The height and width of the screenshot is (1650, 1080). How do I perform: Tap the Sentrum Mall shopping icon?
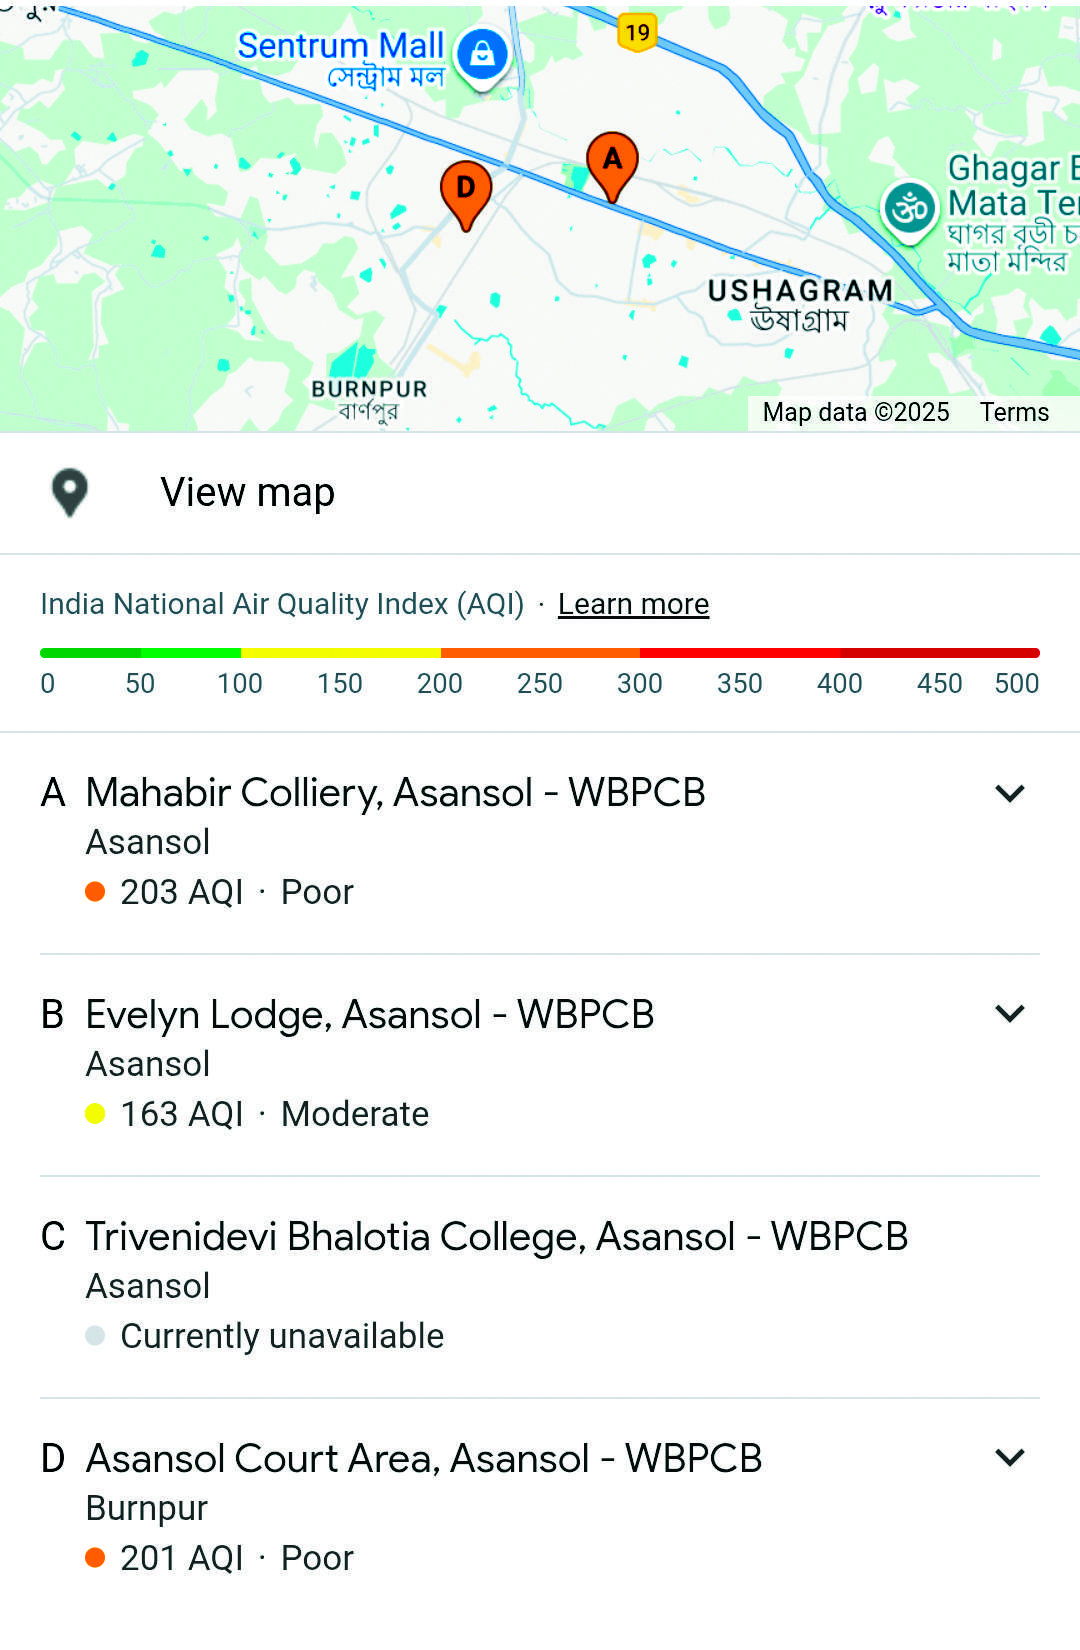tap(482, 55)
